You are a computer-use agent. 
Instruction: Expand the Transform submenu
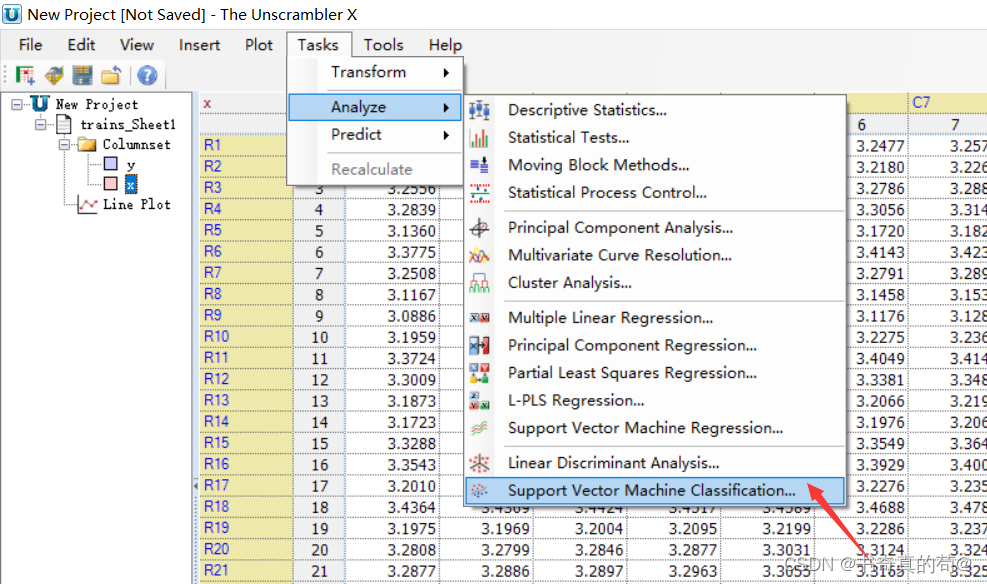(376, 72)
